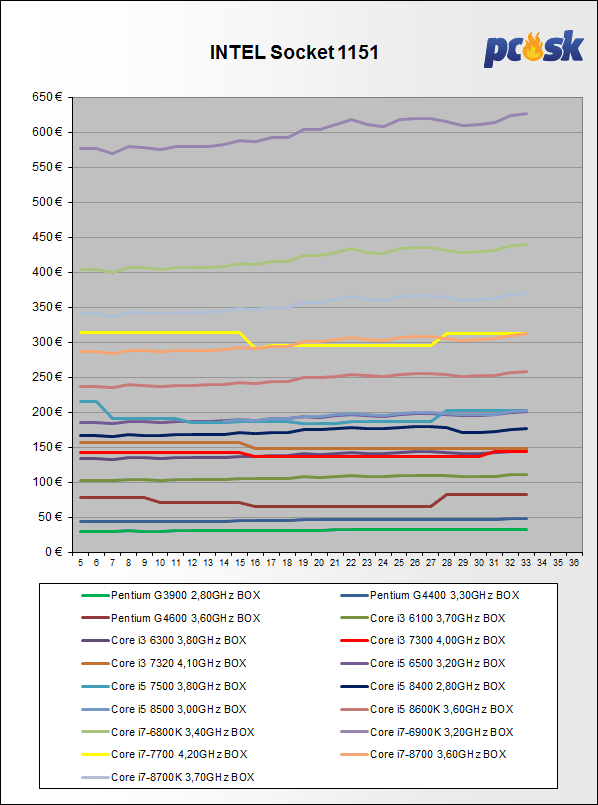Click the Core i7-8700 3,60GHz BOX legend entry
This screenshot has height=805, width=598.
click(x=423, y=754)
